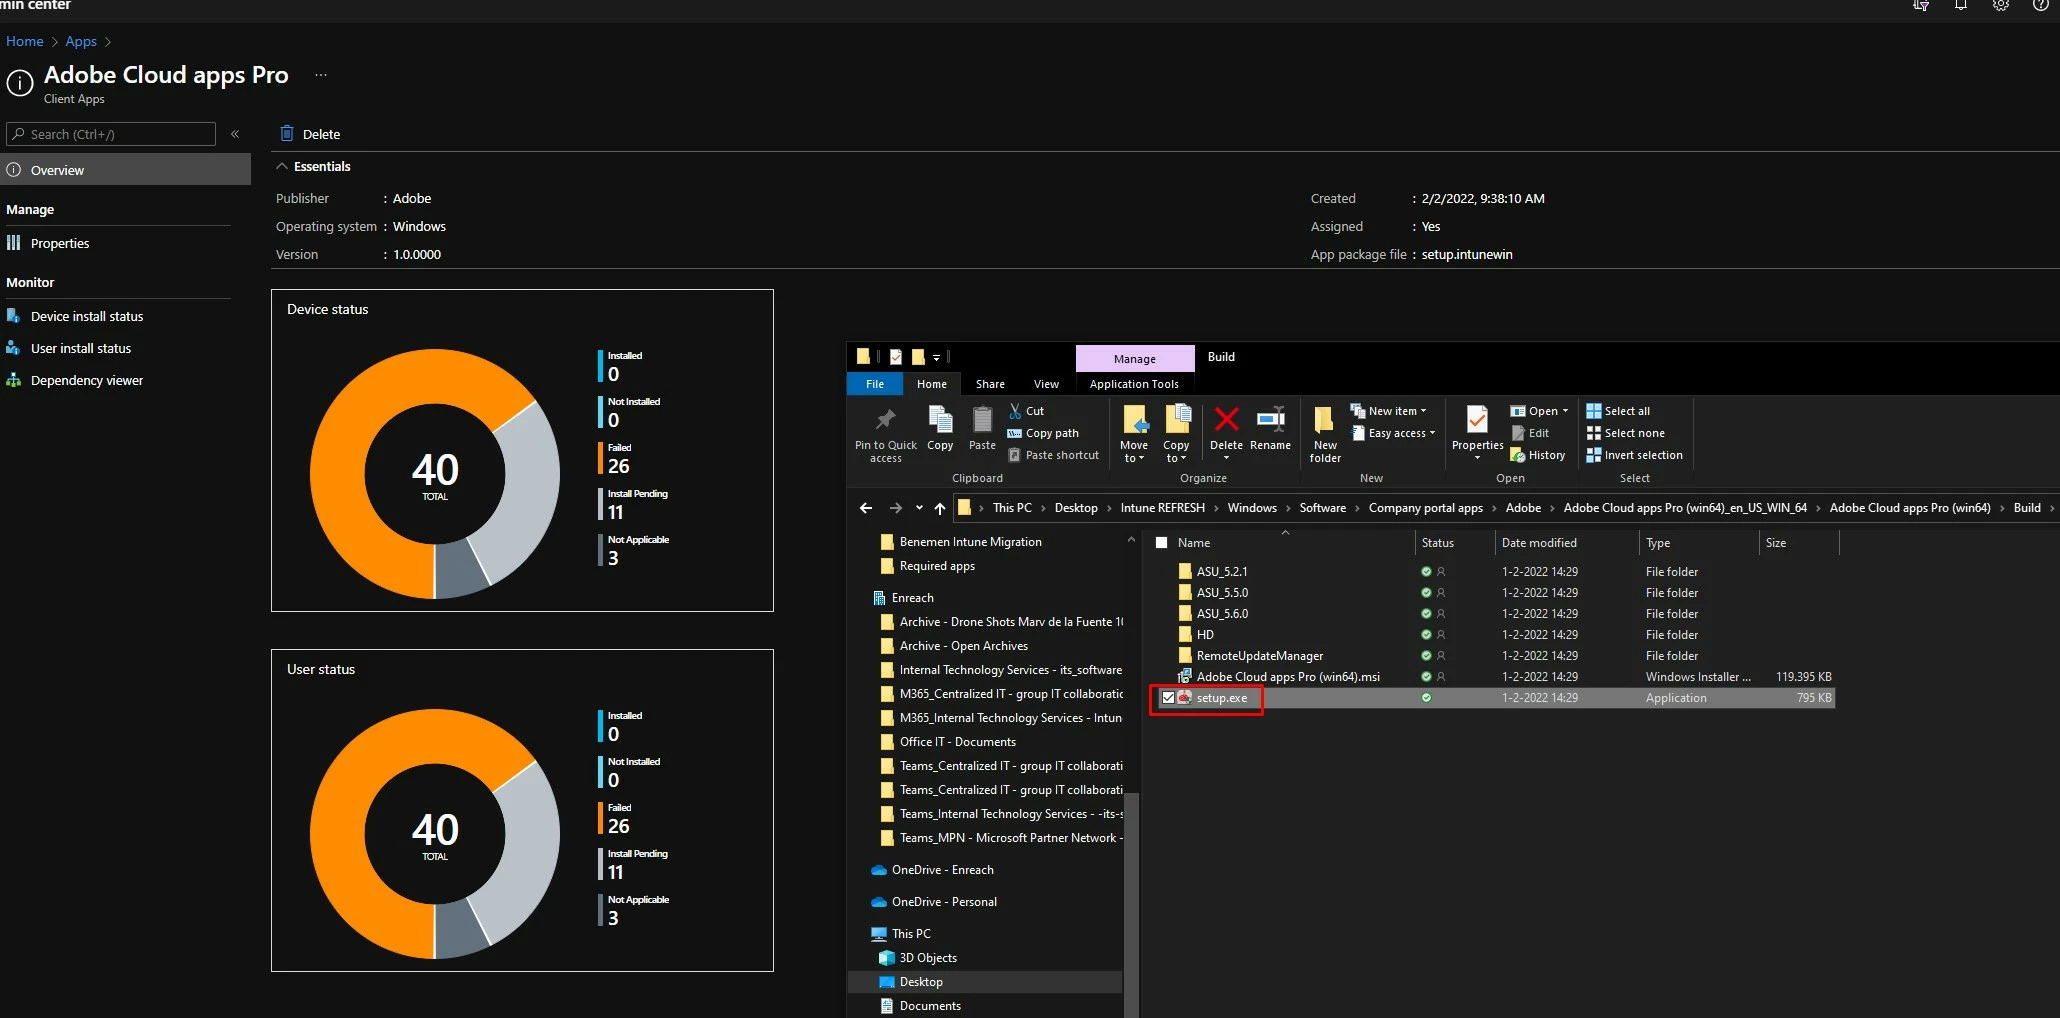The height and width of the screenshot is (1018, 2060).
Task: Click the red X Delete icon in Explorer
Action: pyautogui.click(x=1226, y=419)
